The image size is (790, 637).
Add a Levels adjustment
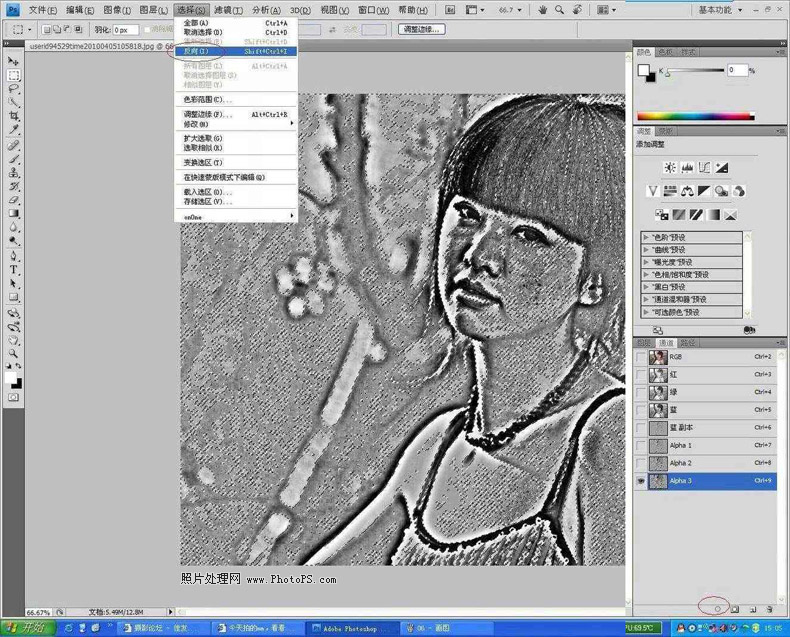(x=687, y=168)
